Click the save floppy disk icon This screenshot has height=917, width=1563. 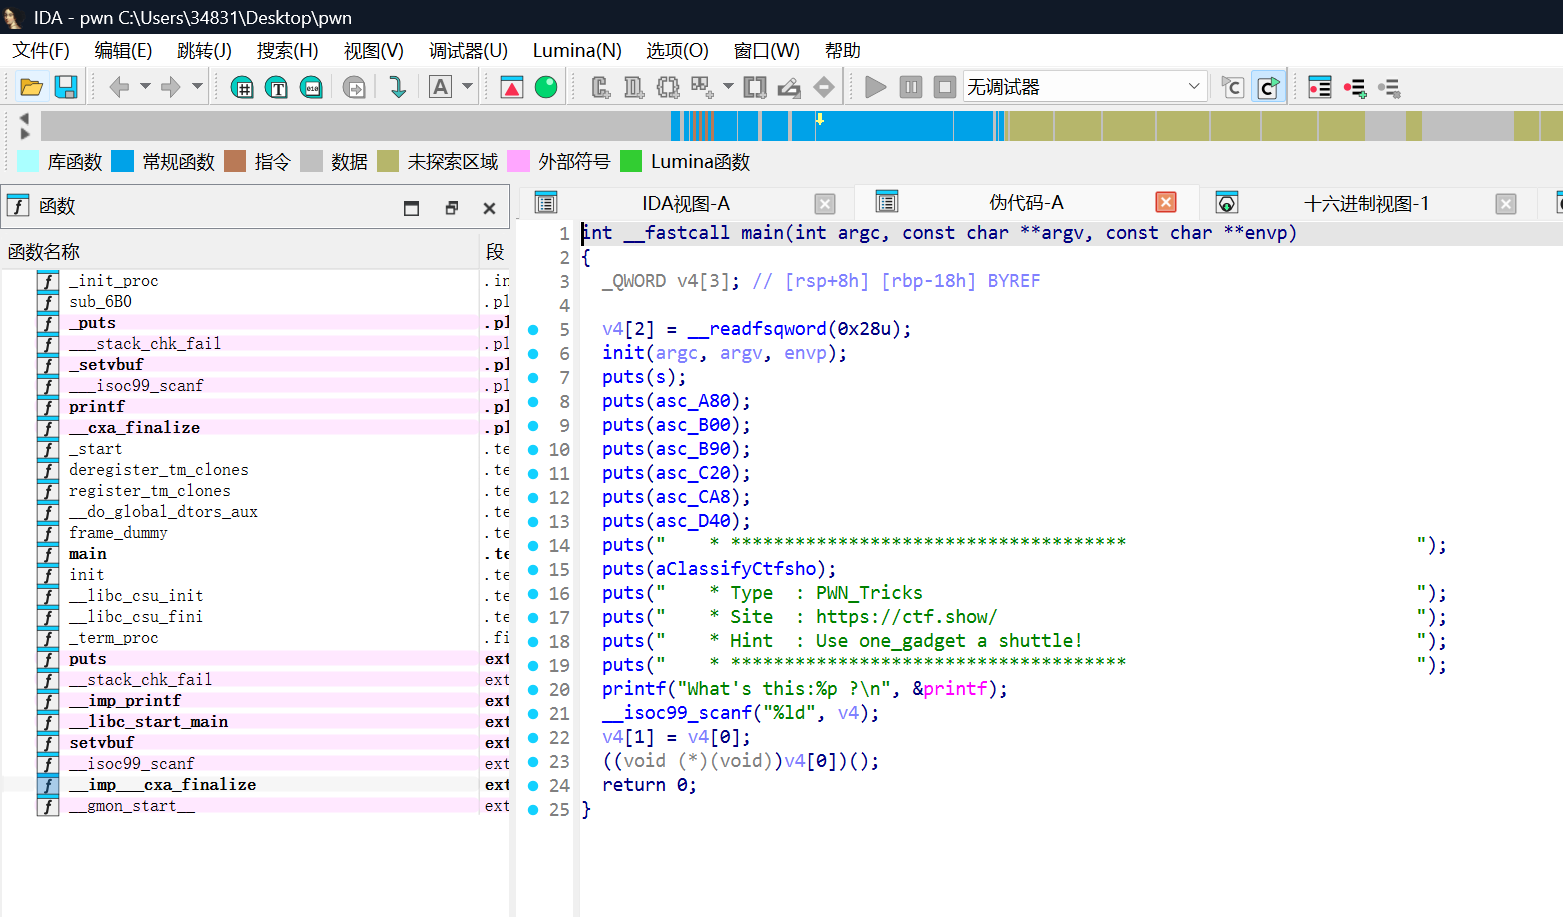66,87
